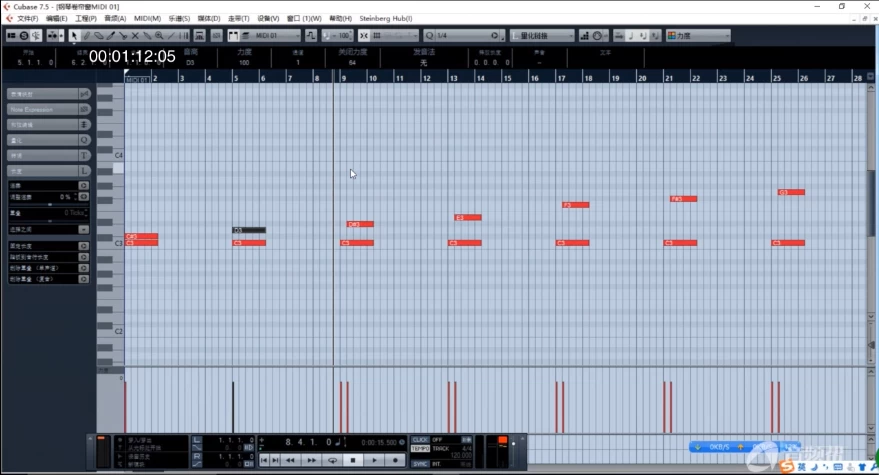Toggle the metronome CLICK button
The width and height of the screenshot is (879, 475).
point(420,440)
